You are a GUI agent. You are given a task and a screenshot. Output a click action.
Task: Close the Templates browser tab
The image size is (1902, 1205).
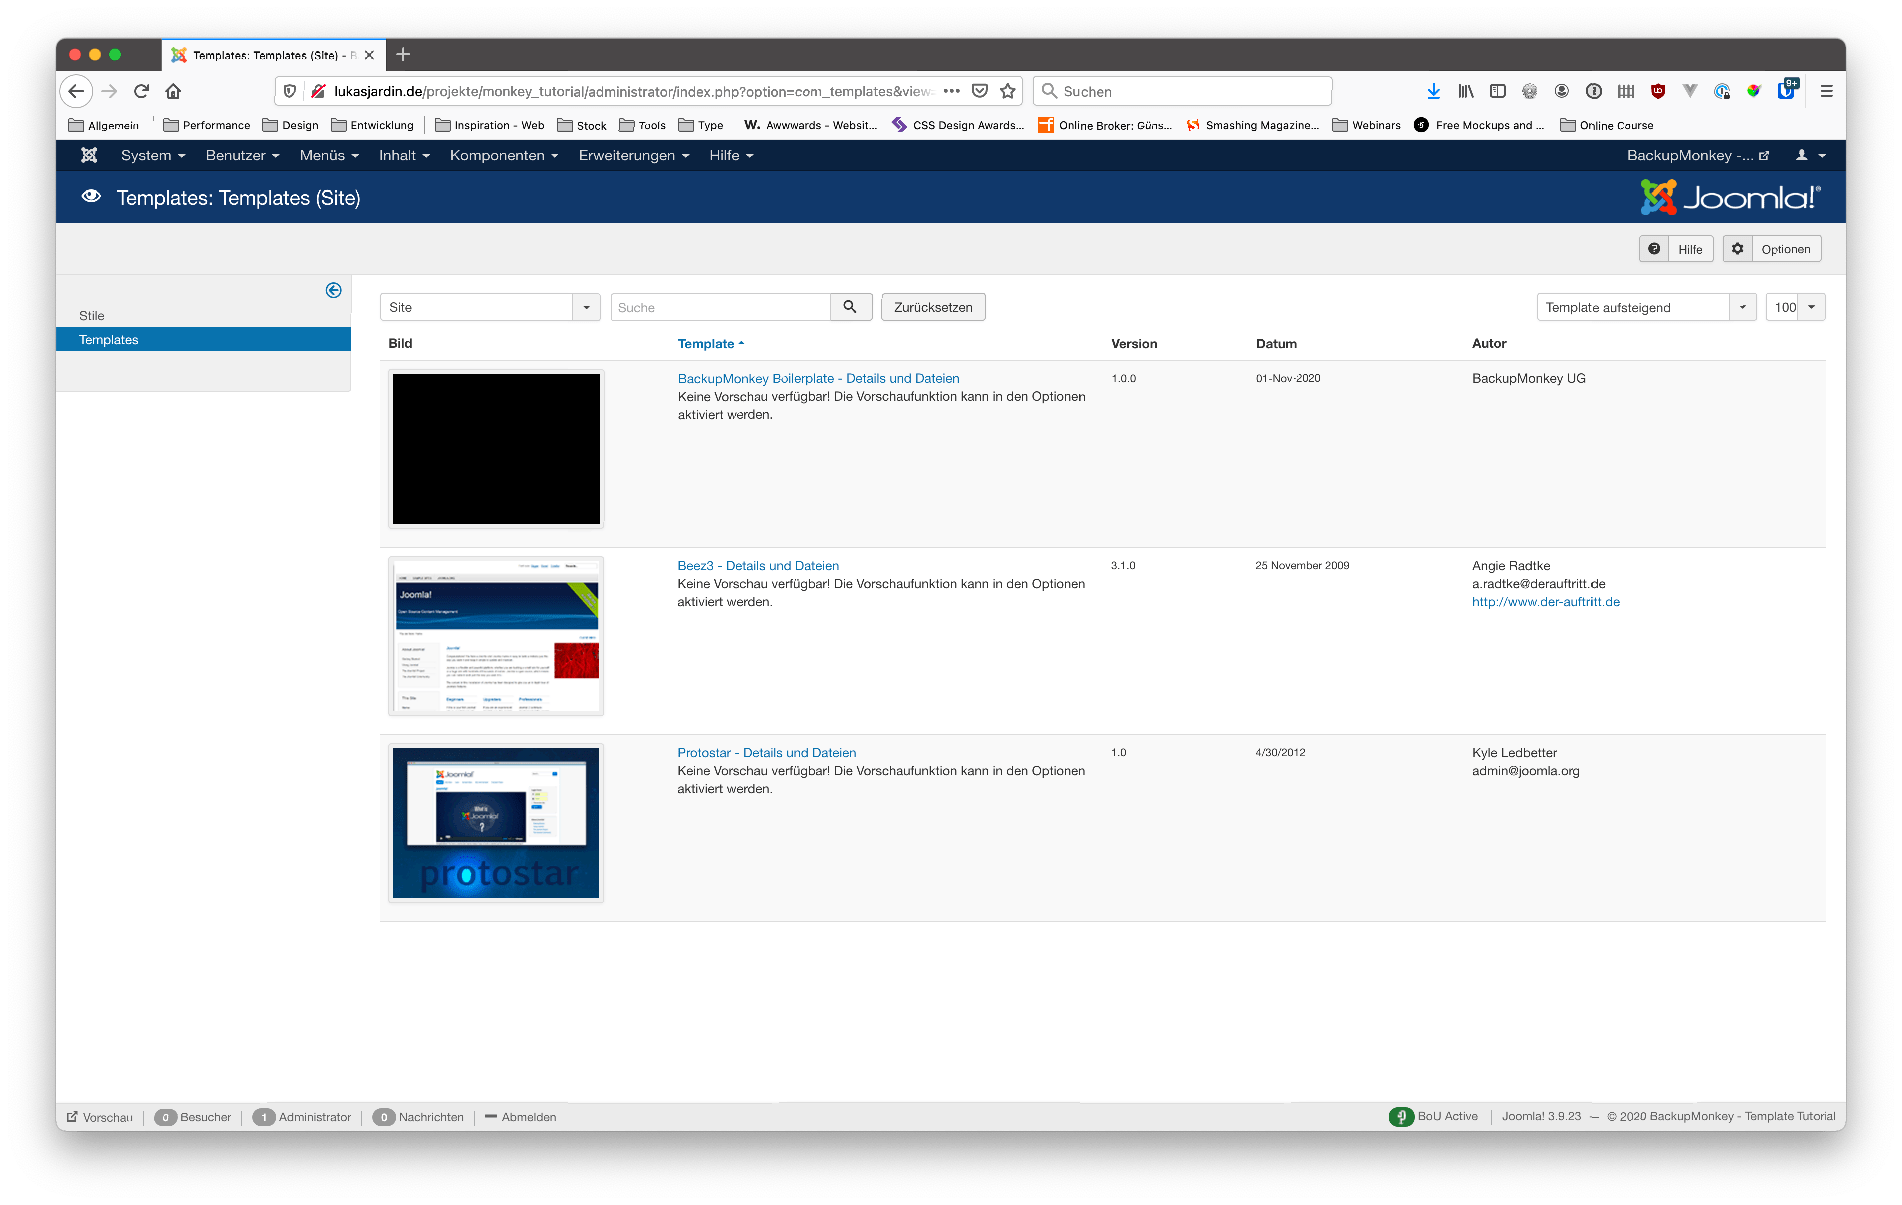[369, 55]
